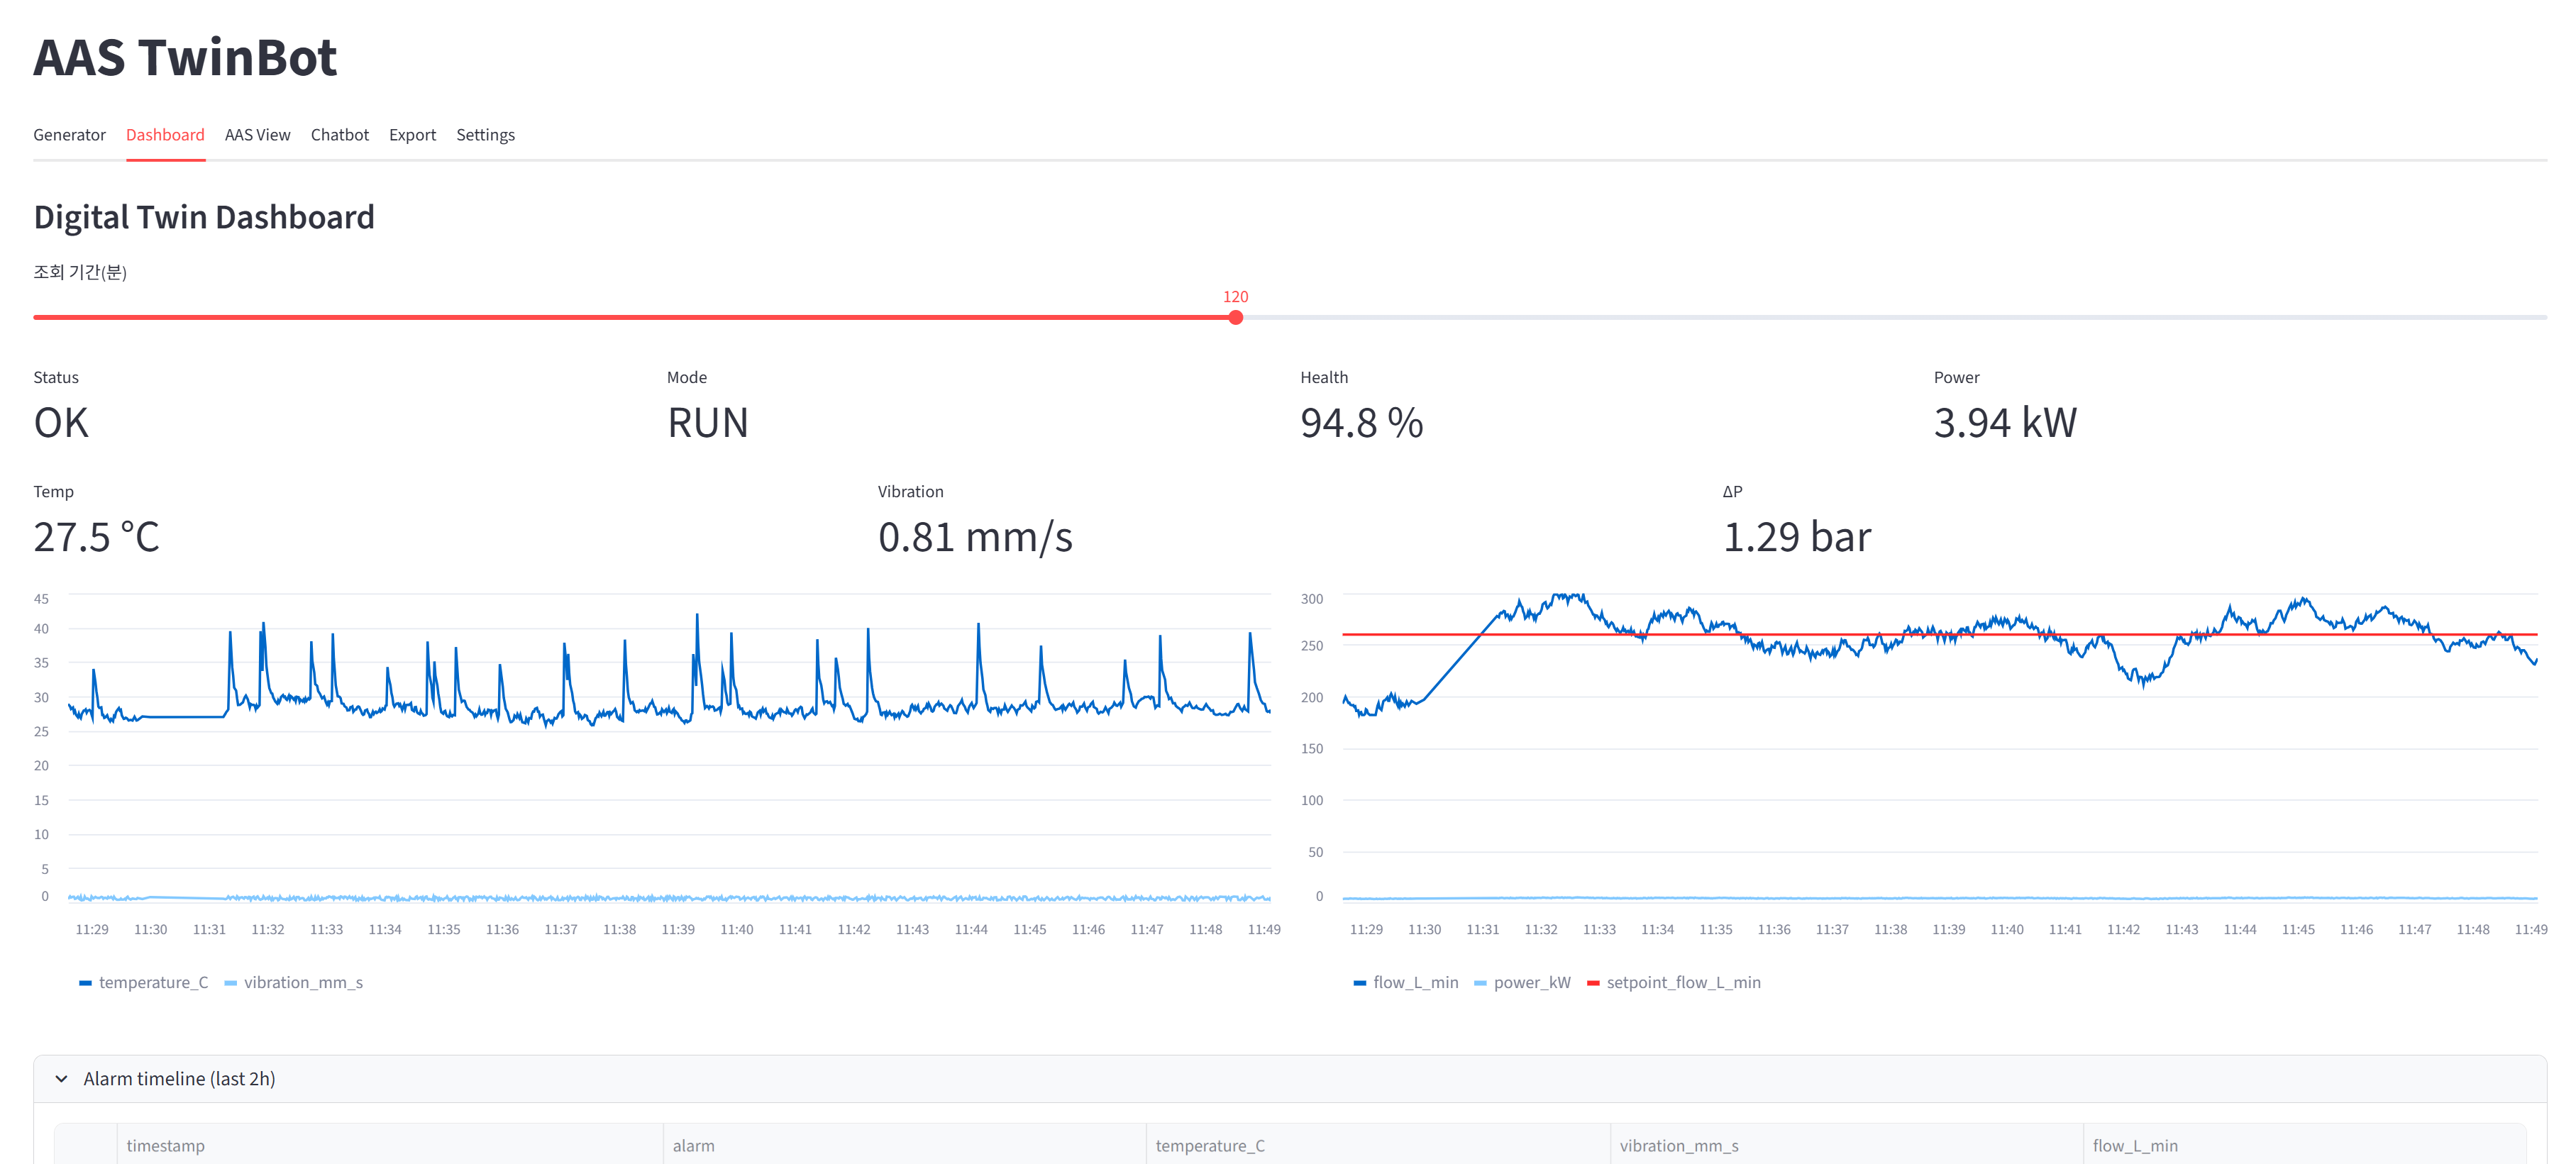
Task: Toggle setpoint_flow_L_min red legend swatch
Action: point(1593,983)
